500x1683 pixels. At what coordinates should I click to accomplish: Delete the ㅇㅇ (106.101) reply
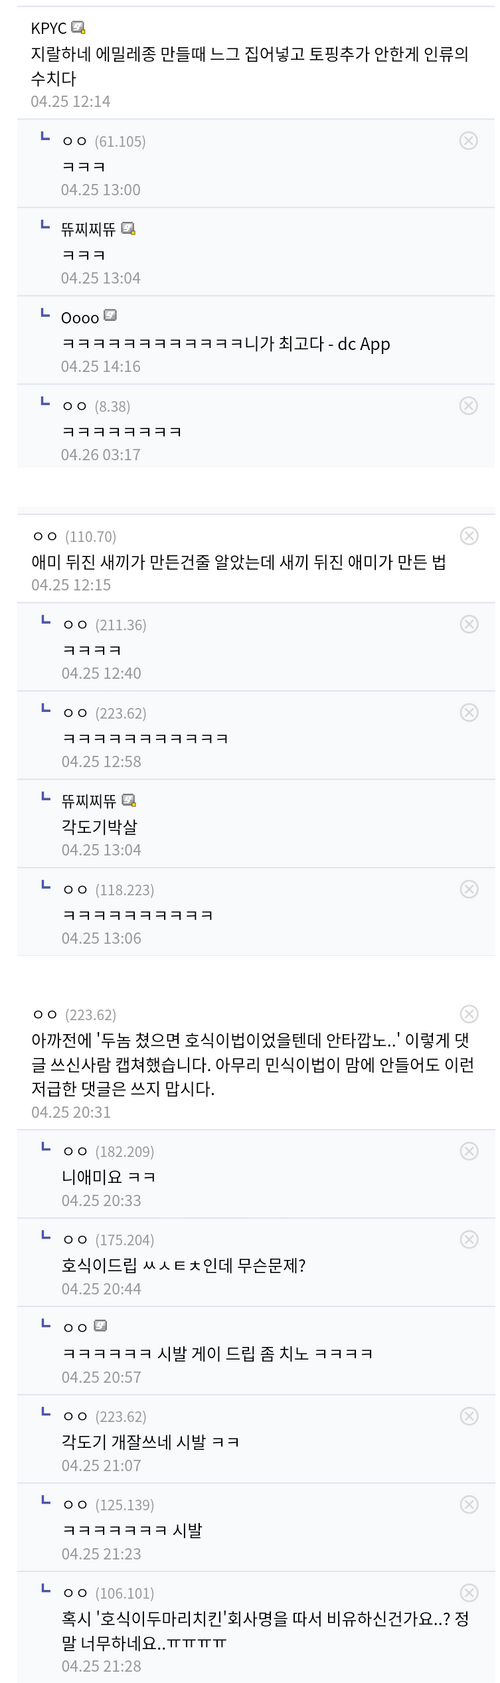click(x=468, y=1592)
